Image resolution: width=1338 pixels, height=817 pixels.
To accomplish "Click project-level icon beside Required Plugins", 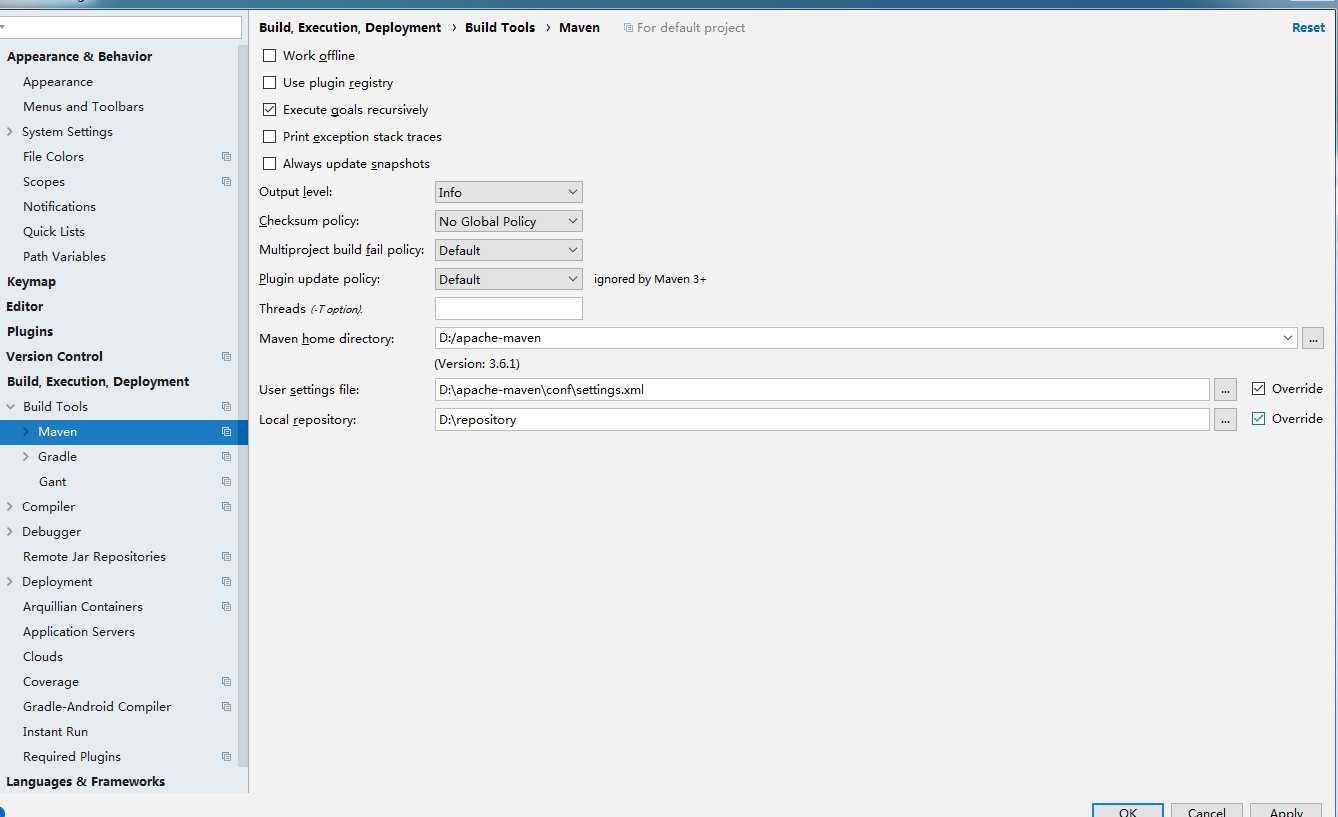I will click(226, 757).
